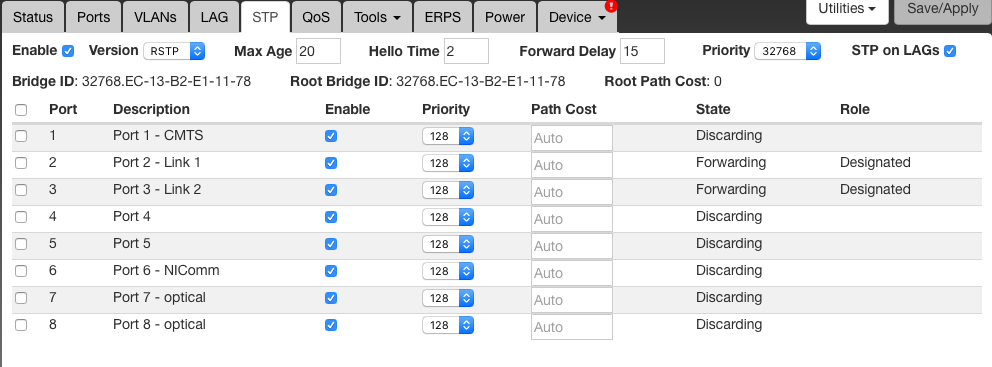
Task: Switch to the VLANs tab
Action: pyautogui.click(x=155, y=17)
